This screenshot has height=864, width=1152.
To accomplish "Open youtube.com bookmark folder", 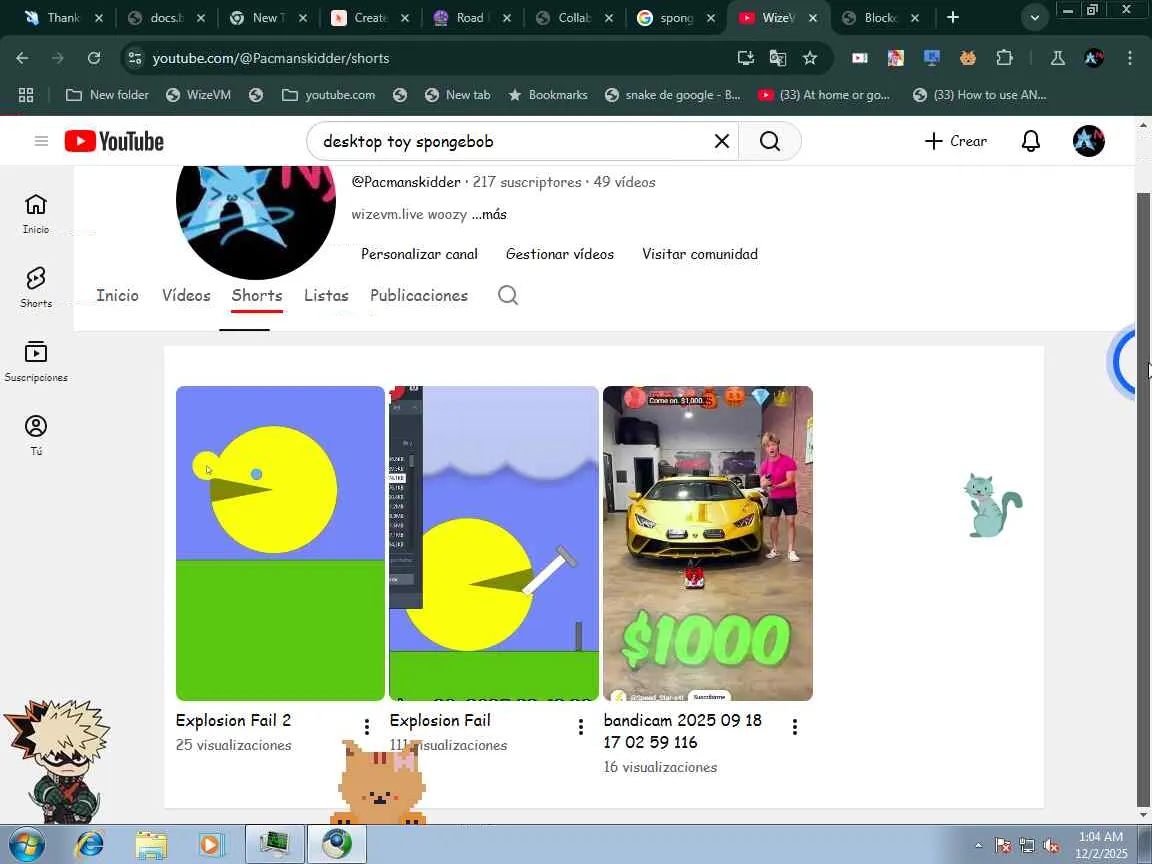I will click(328, 95).
